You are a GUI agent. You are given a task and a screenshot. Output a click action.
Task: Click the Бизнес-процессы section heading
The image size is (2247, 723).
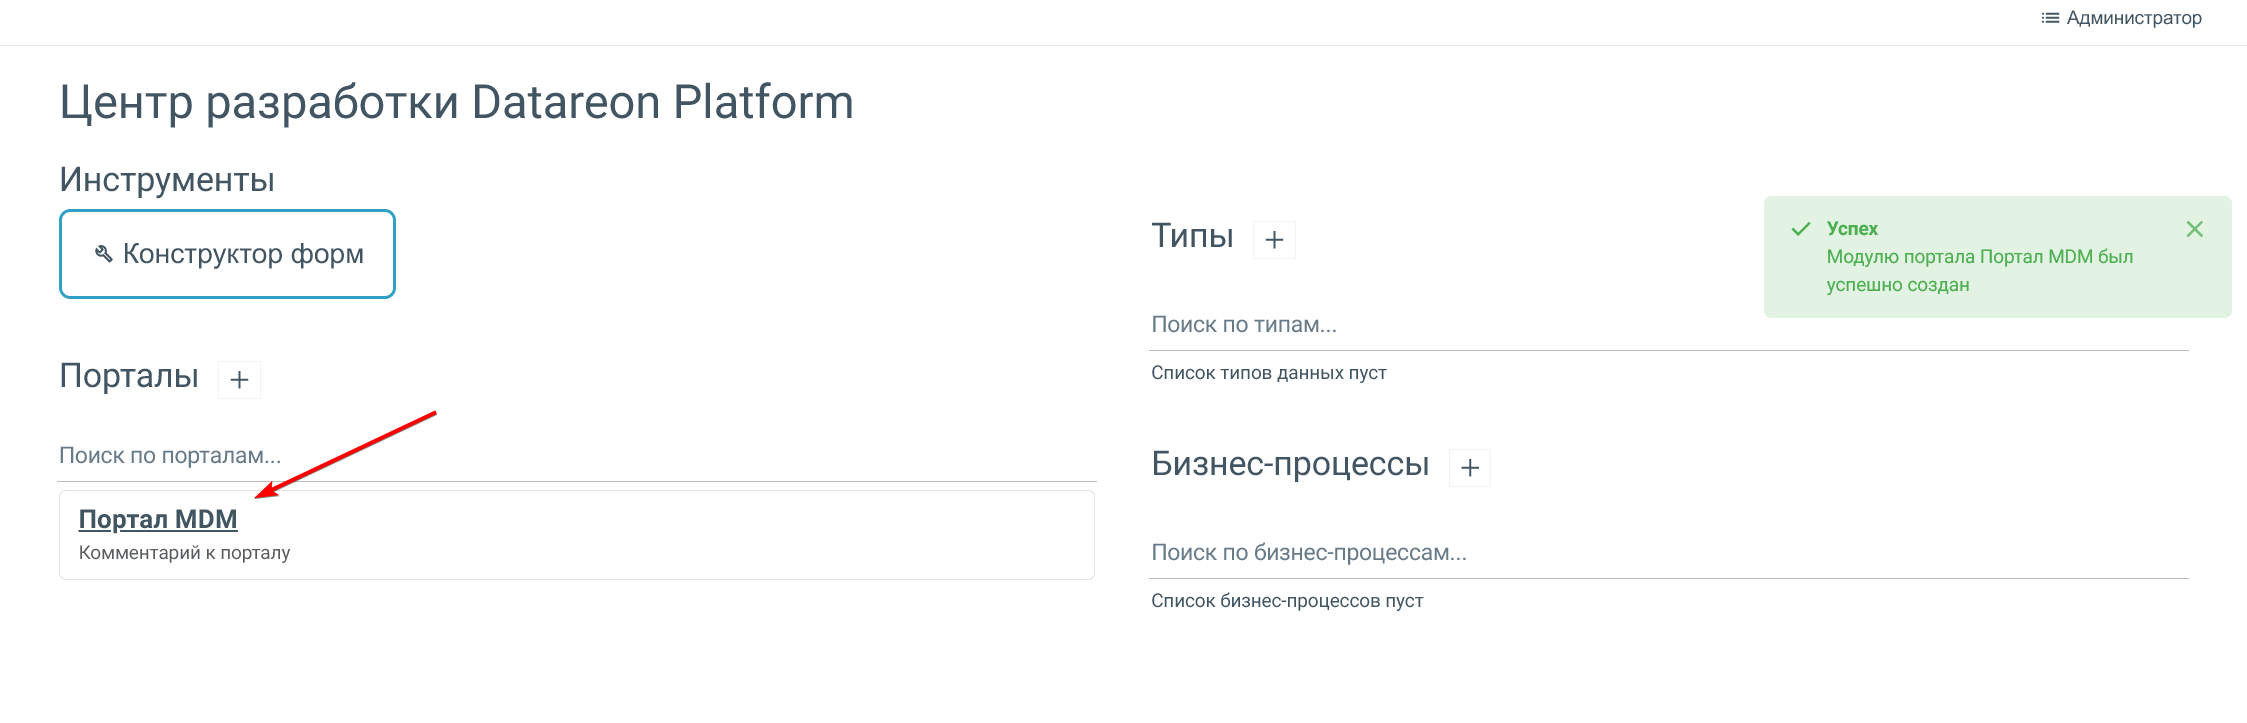tap(1290, 464)
